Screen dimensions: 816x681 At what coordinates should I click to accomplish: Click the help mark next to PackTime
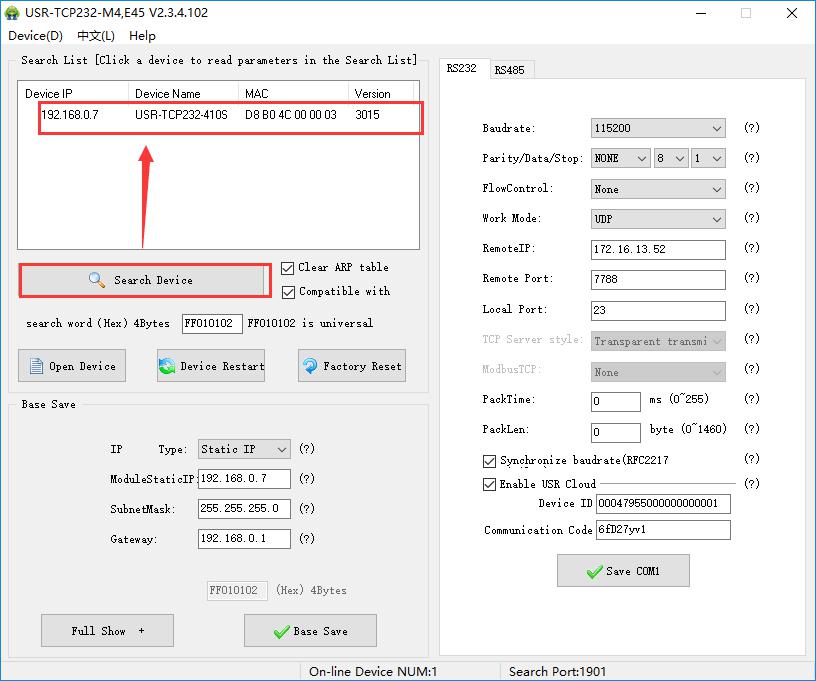pos(751,399)
